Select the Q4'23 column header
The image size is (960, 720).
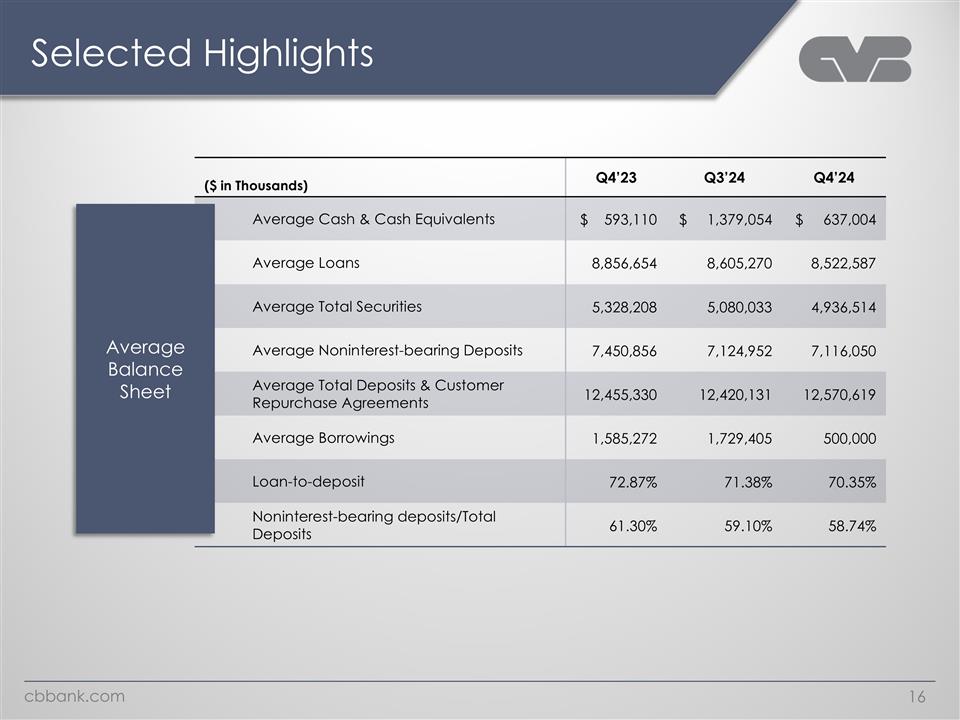[x=616, y=178]
